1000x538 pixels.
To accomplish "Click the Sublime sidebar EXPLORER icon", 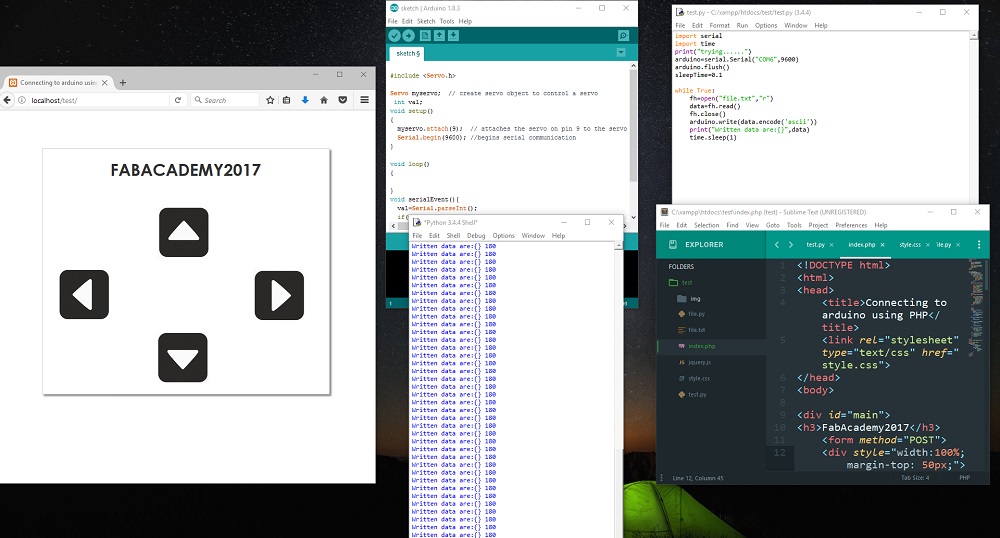I will coord(672,244).
